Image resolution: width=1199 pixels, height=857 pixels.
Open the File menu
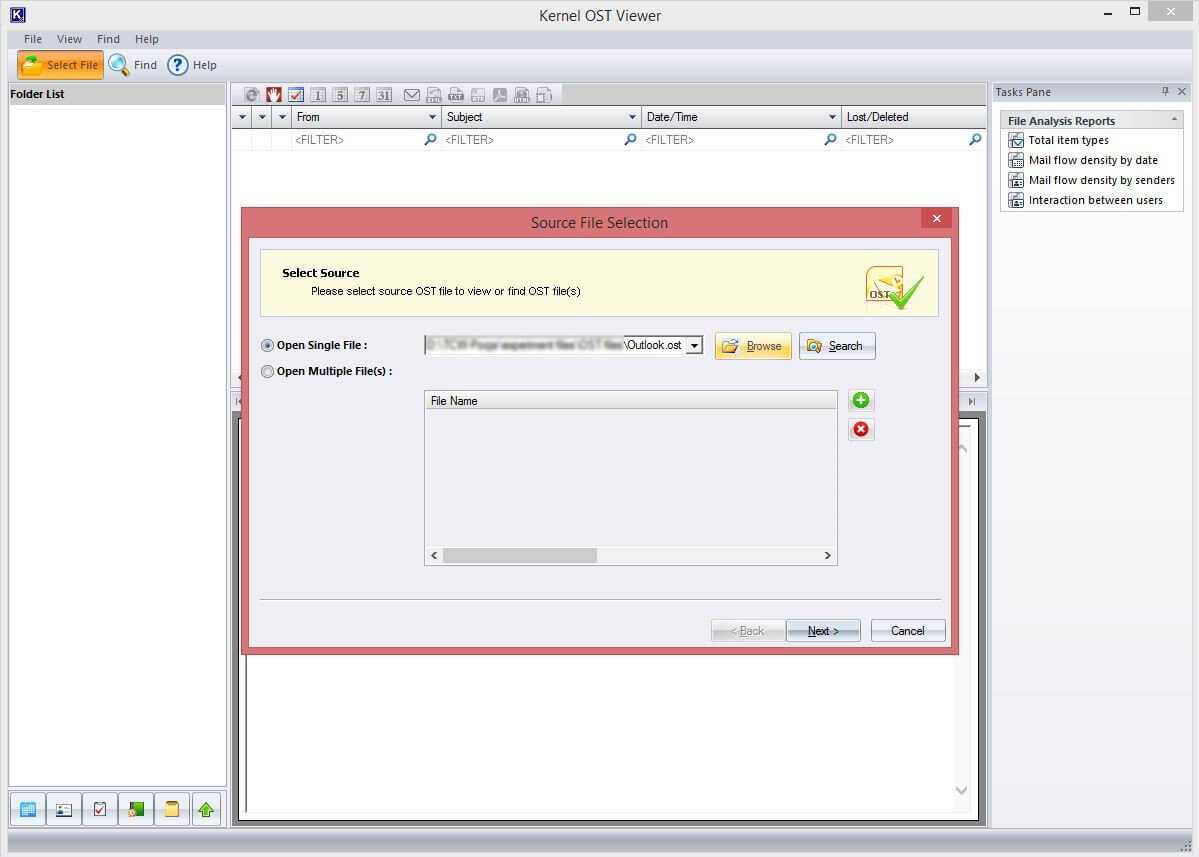(33, 39)
